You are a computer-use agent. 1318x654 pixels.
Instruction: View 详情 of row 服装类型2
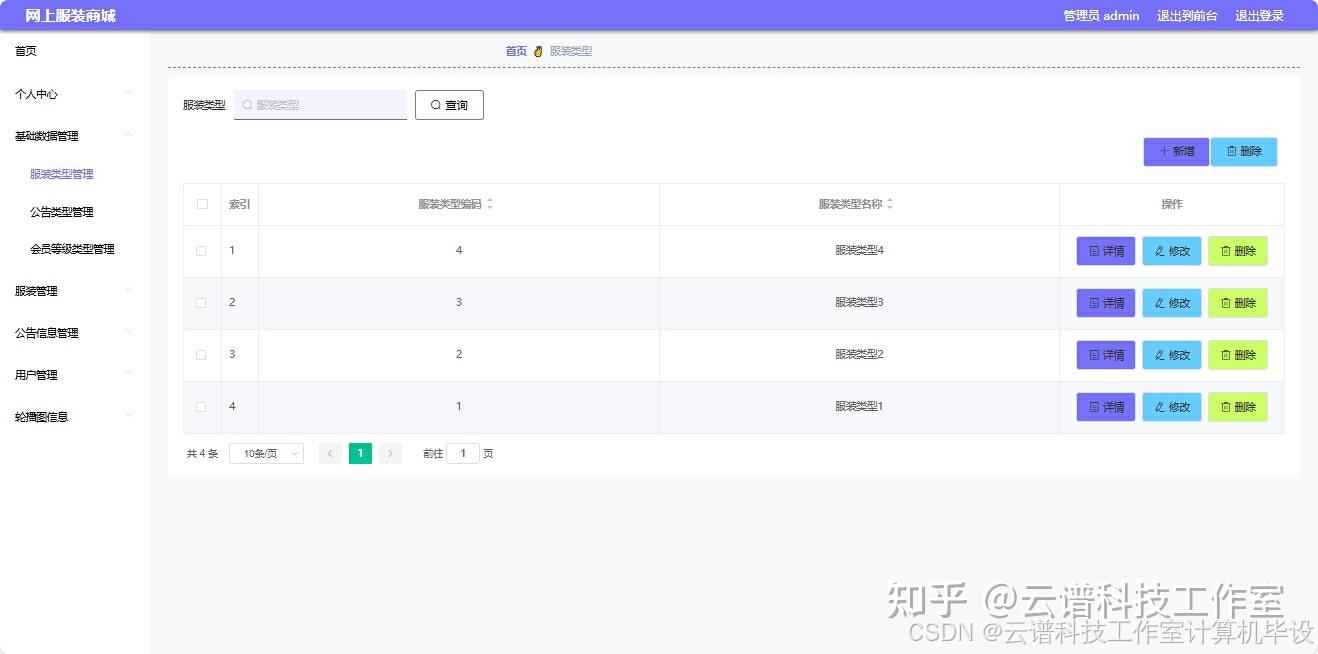coord(1105,355)
